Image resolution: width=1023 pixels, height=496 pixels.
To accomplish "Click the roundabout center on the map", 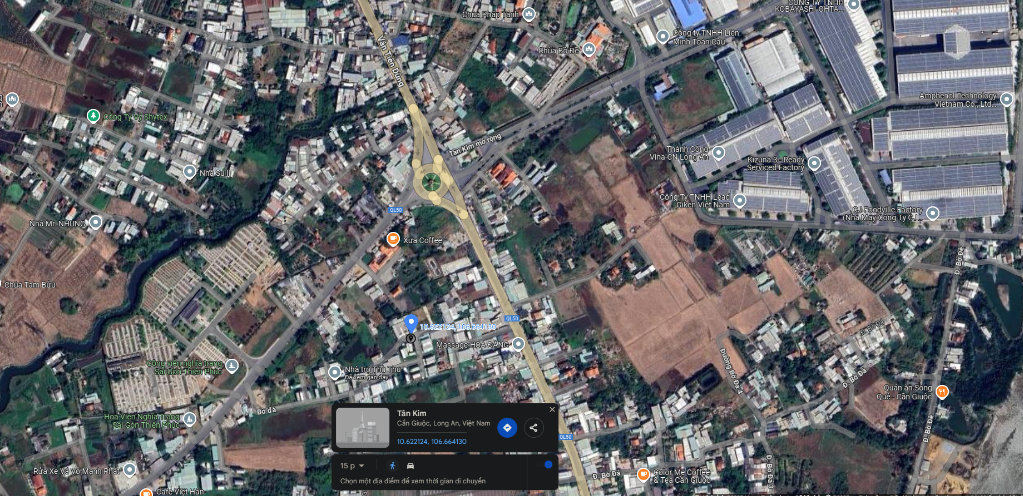I will 431,182.
